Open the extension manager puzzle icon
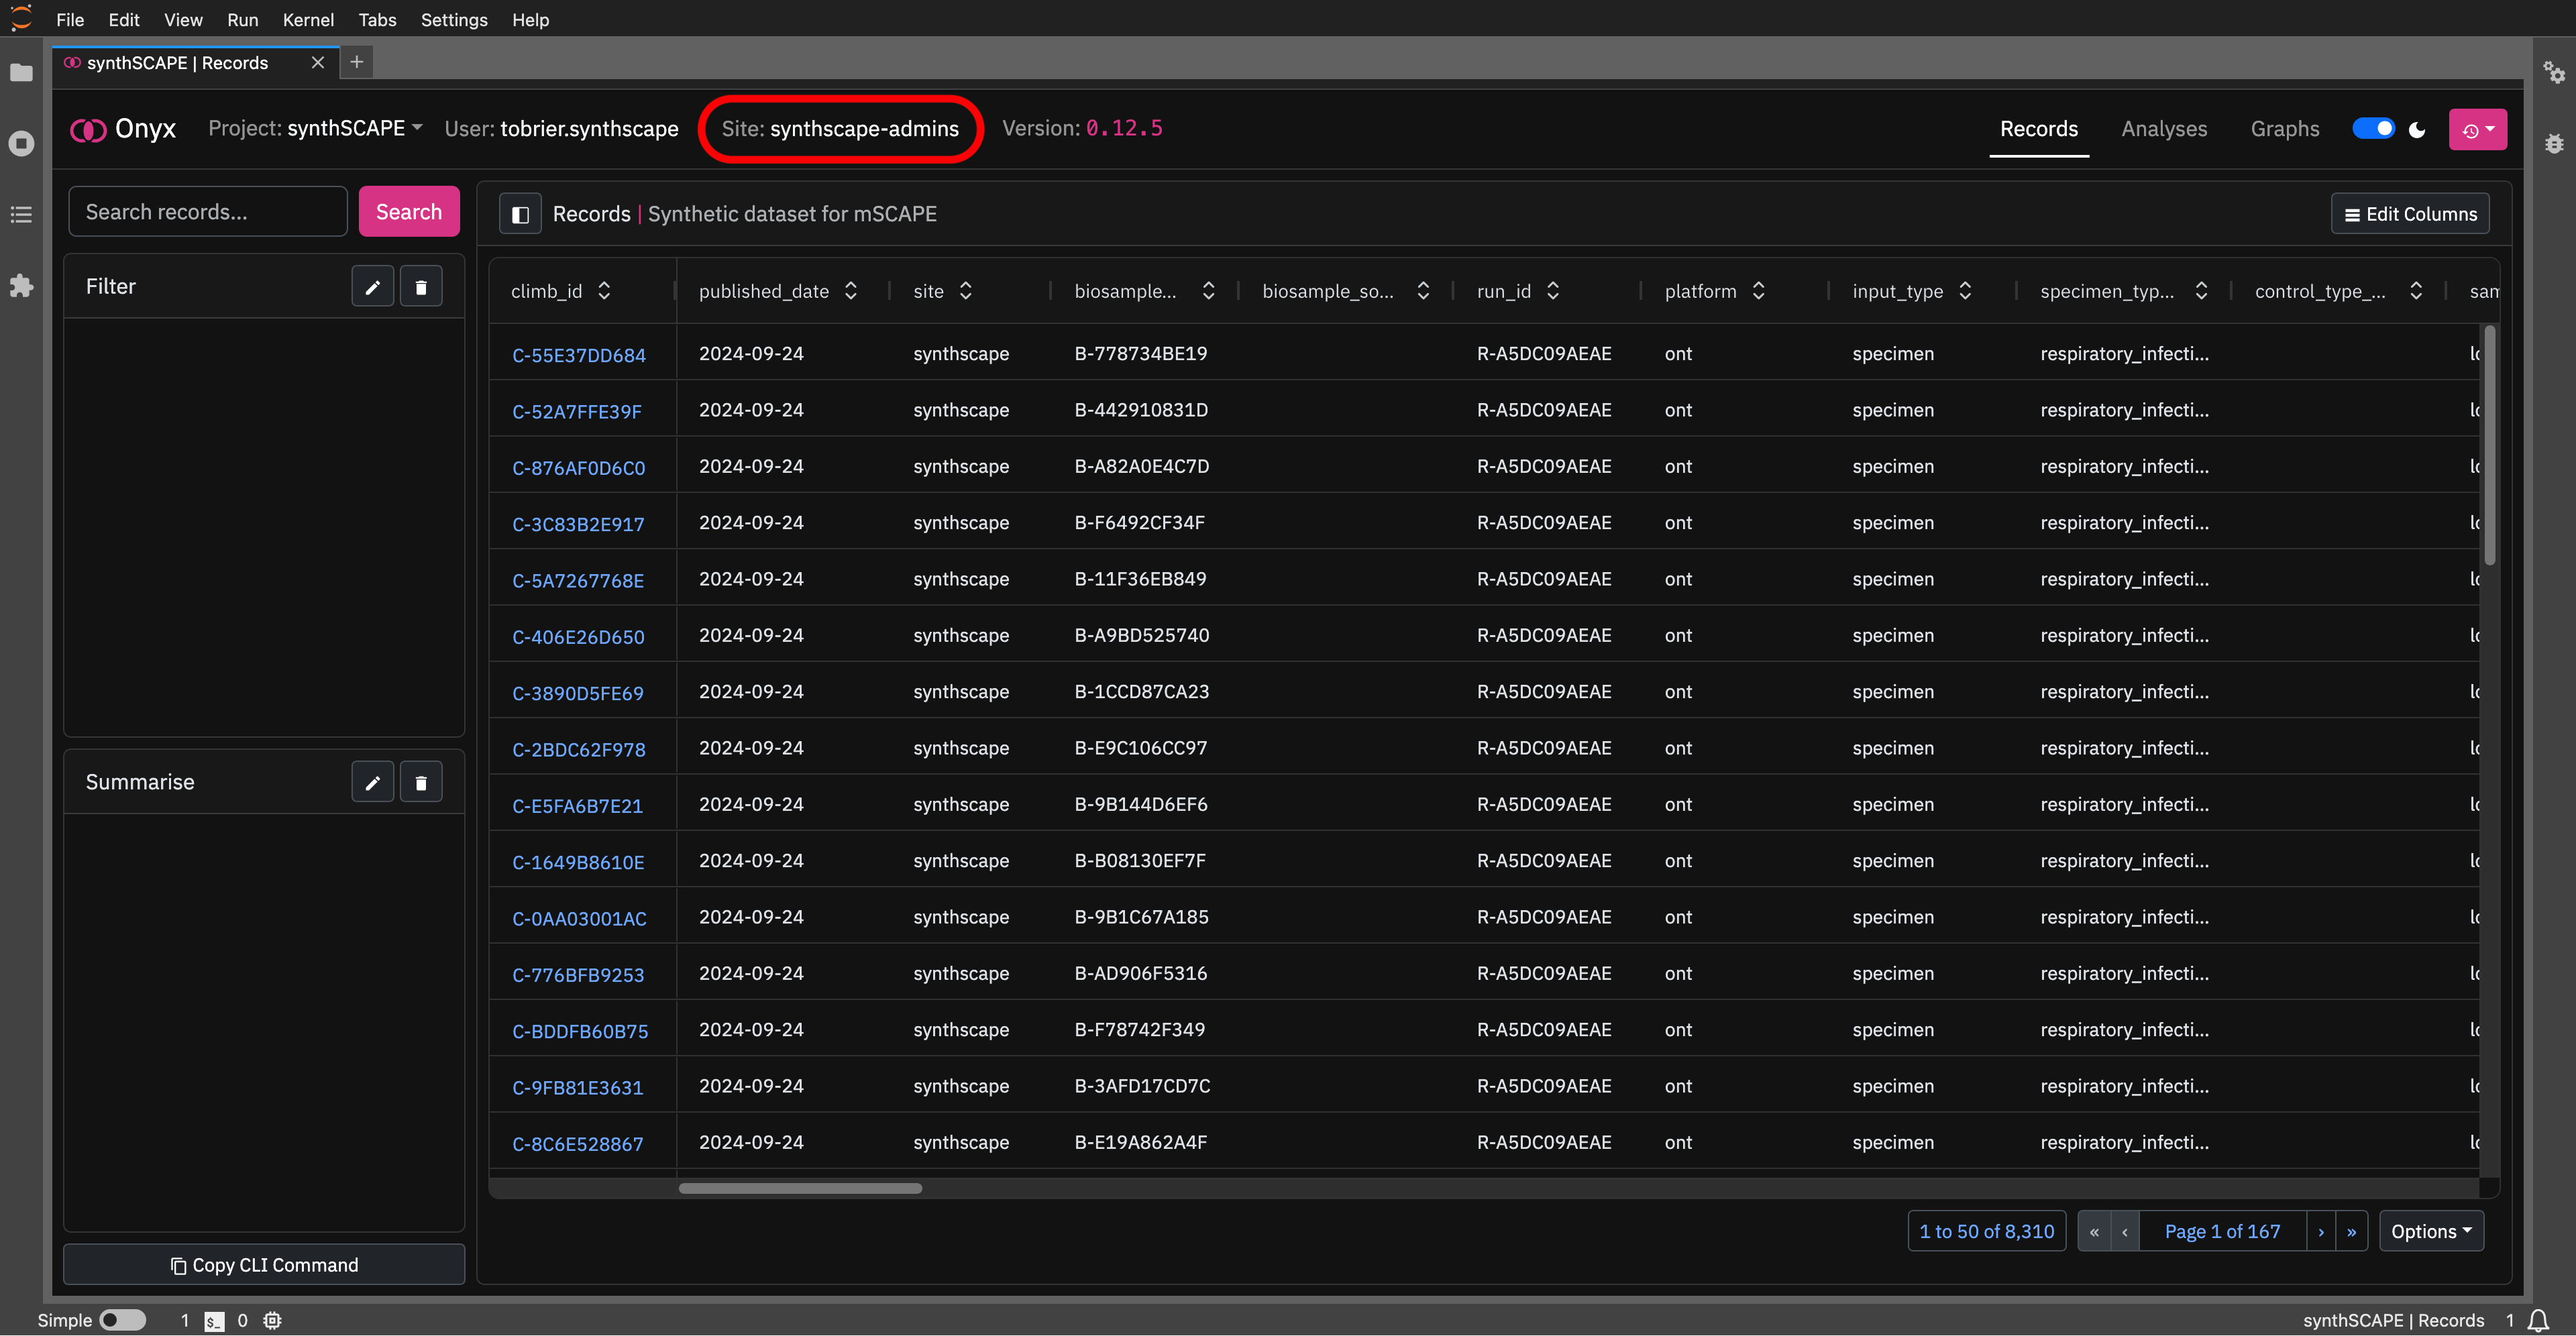 click(x=21, y=286)
